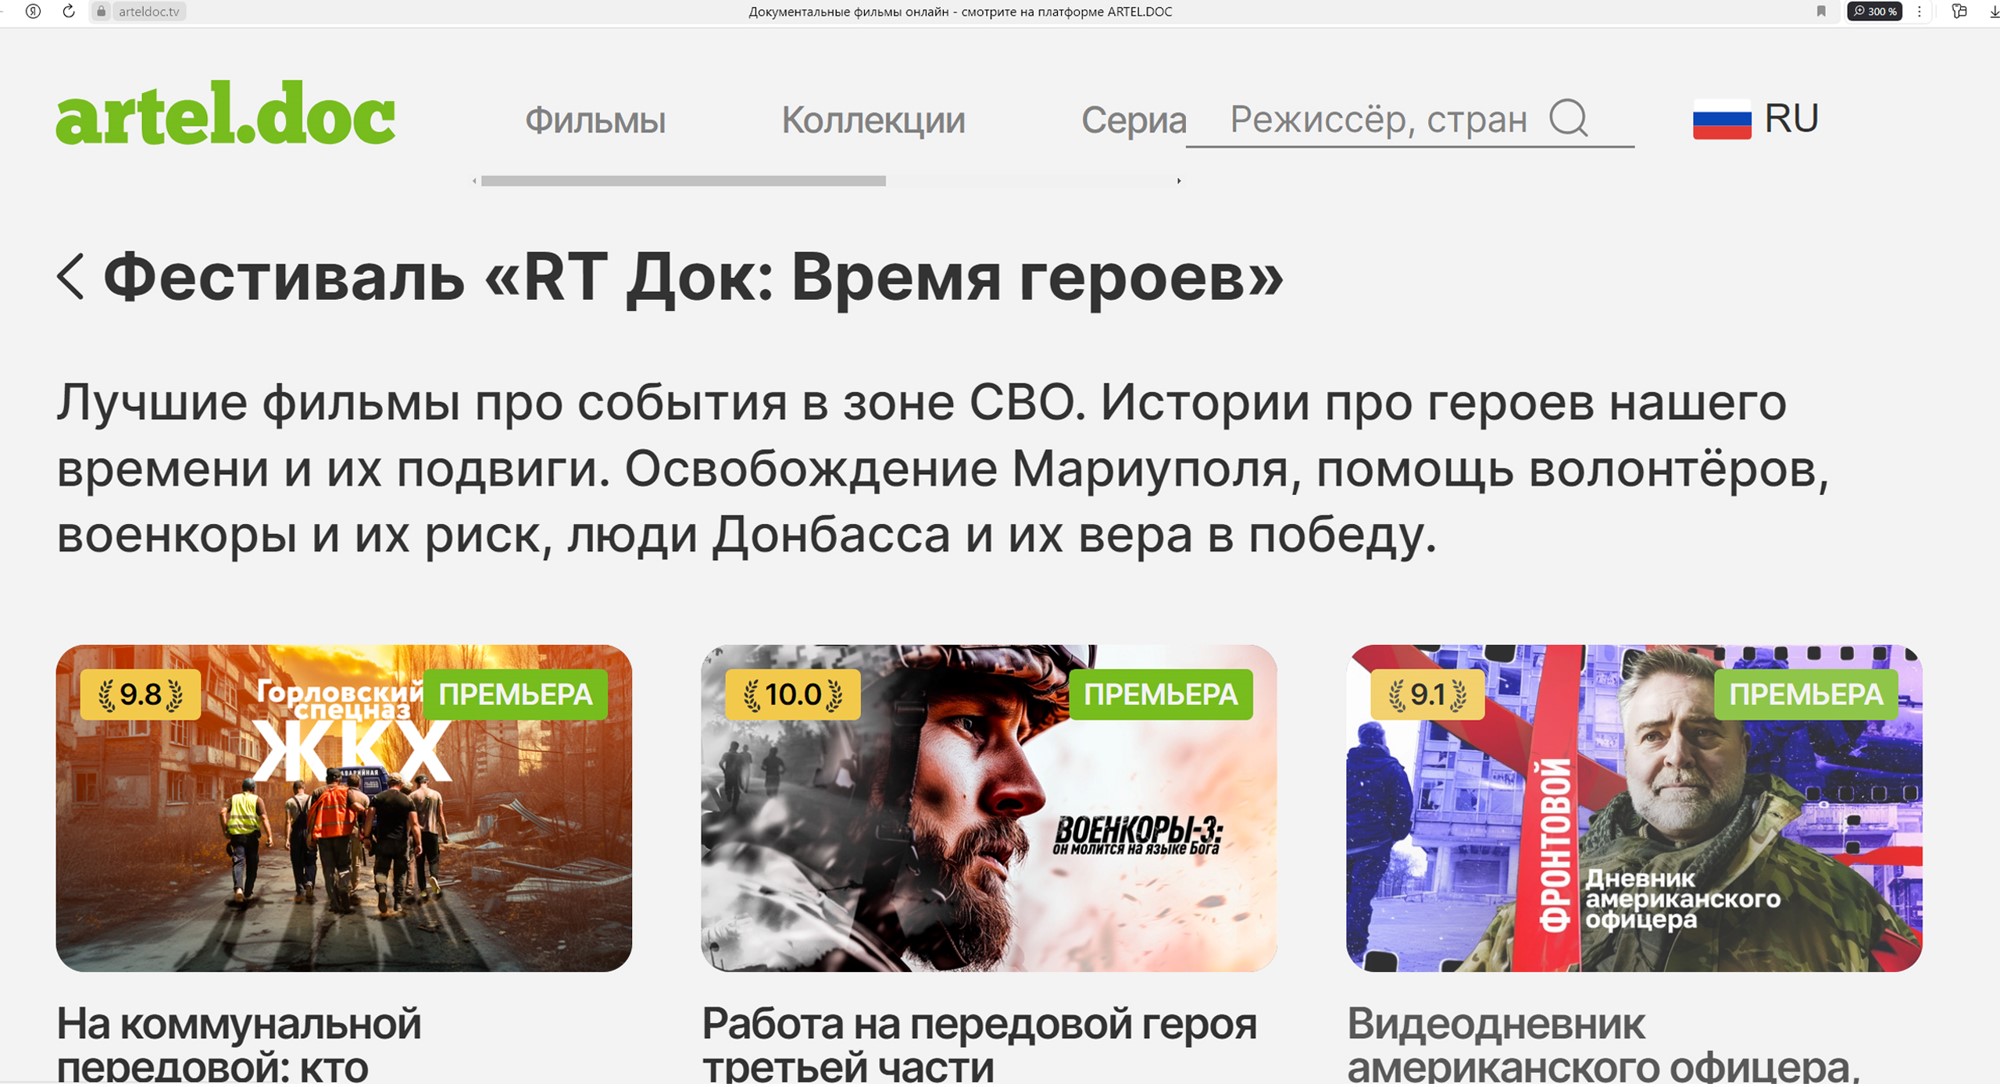Reload the page with the refresh icon

68,11
